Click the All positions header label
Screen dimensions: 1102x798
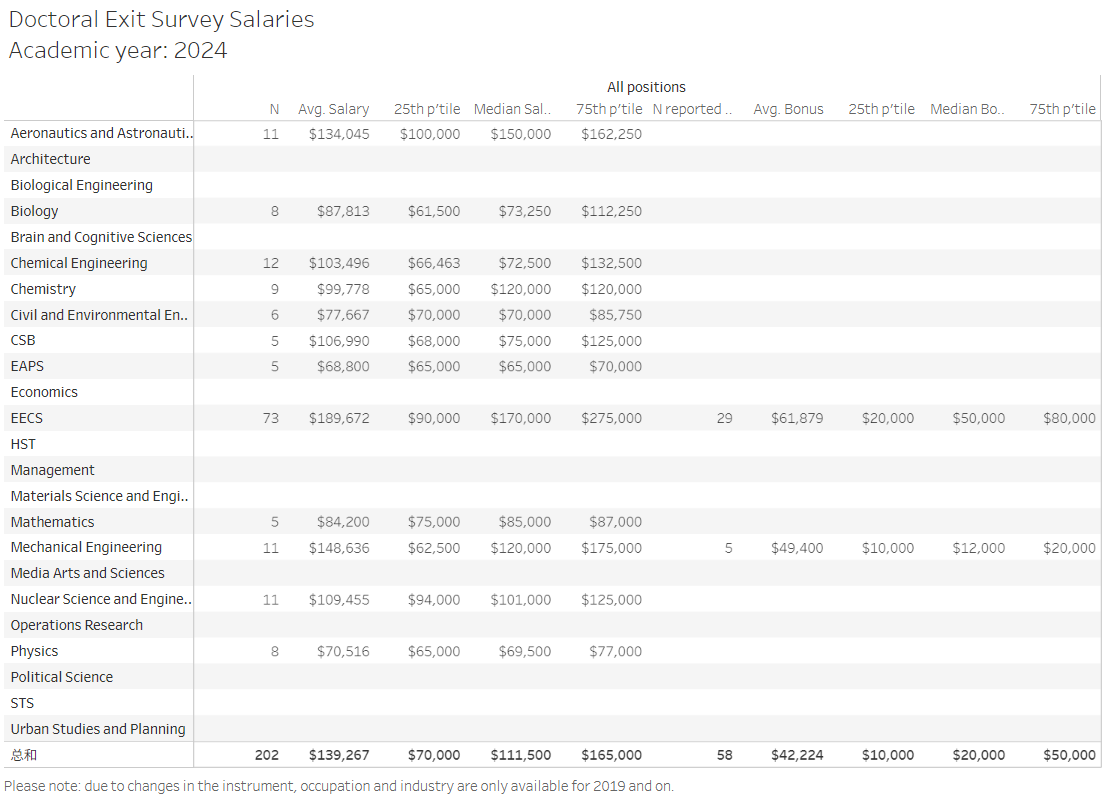(646, 87)
